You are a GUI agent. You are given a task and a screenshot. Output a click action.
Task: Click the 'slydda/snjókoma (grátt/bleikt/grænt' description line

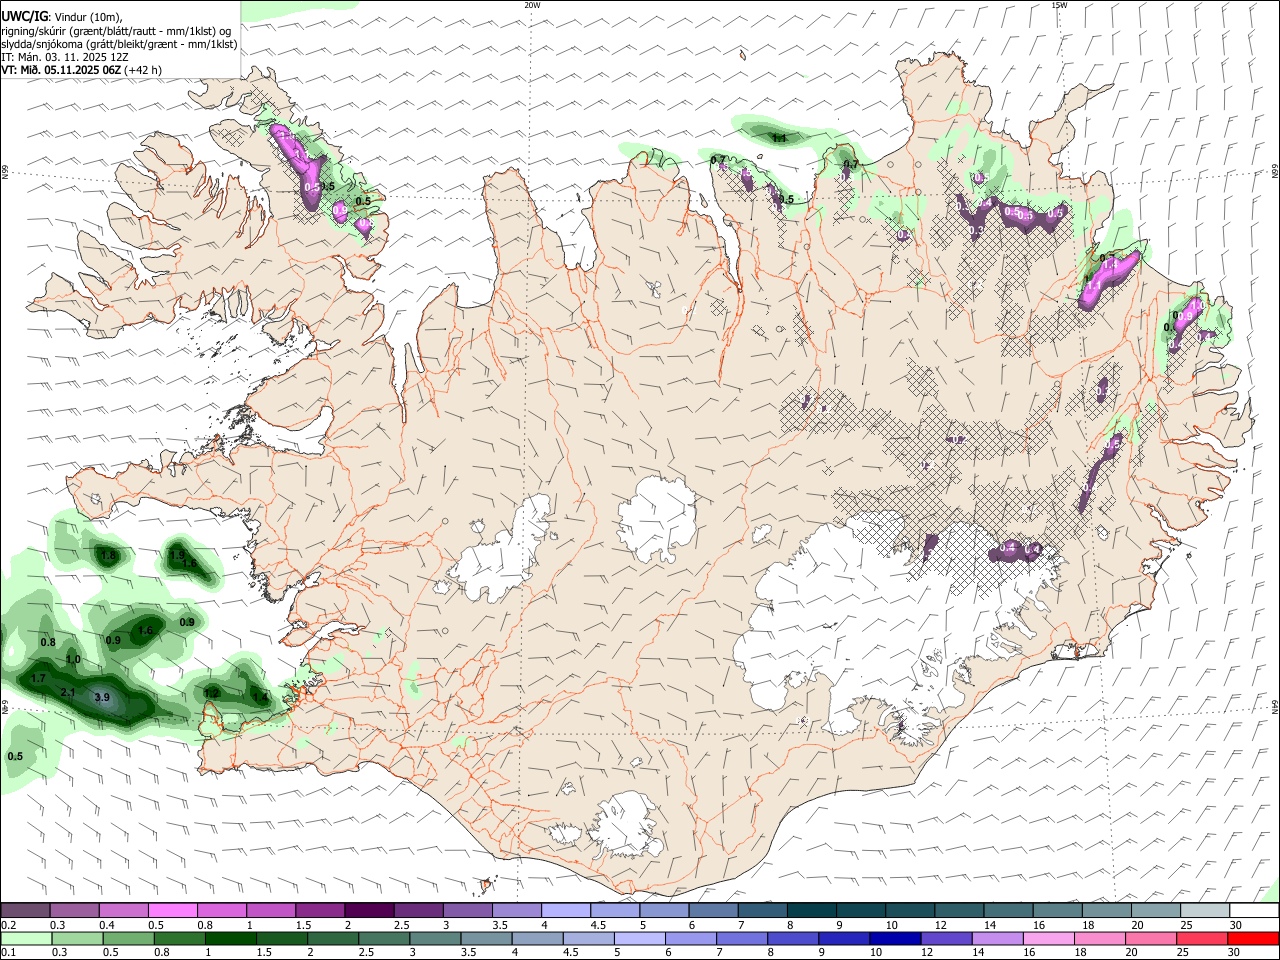119,44
